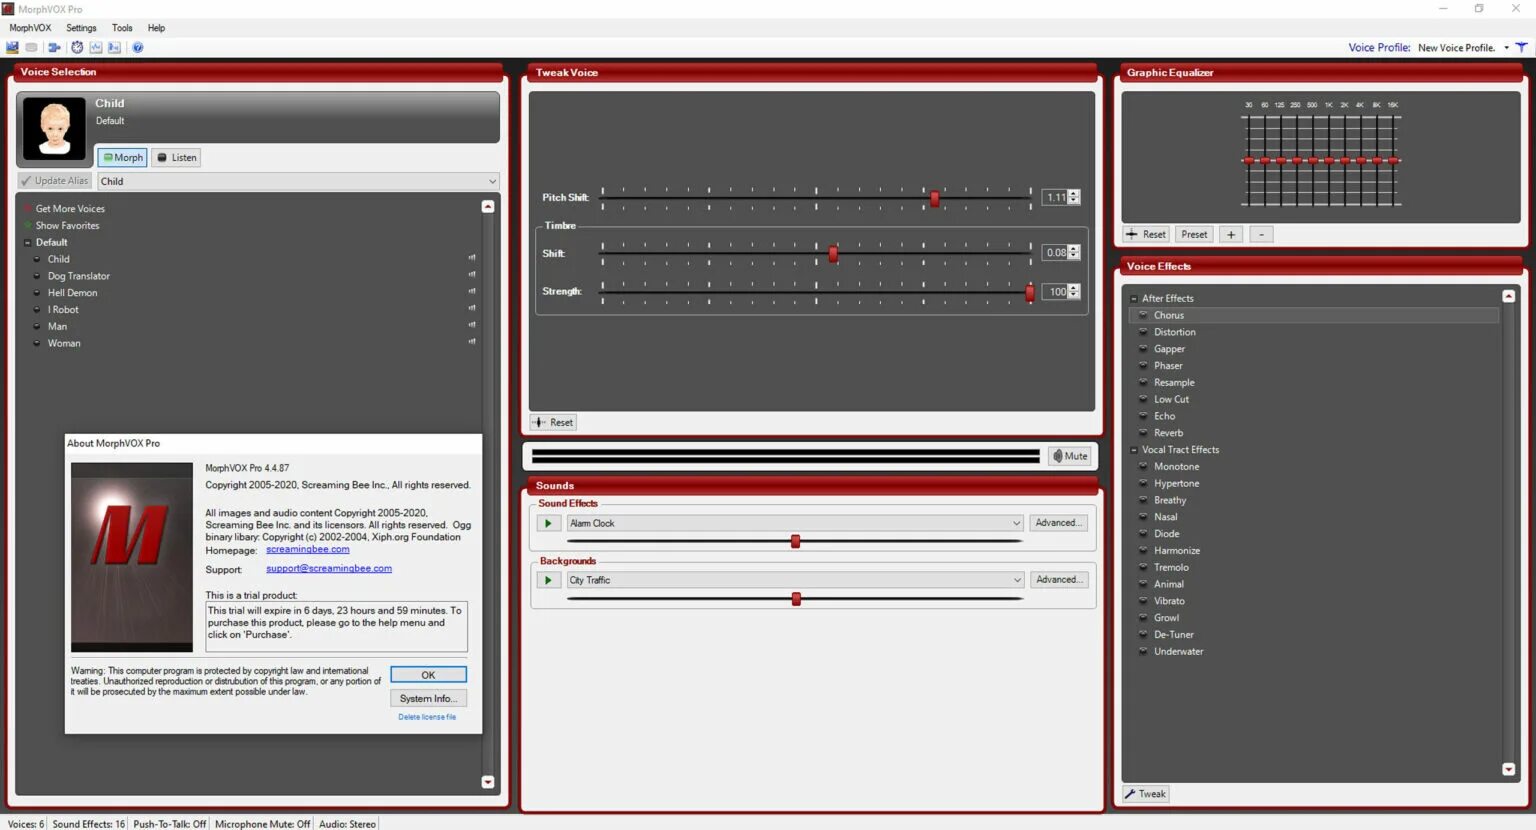Screen dimensions: 1536x830
Task: Enable the Echo effect
Action: pos(1143,416)
